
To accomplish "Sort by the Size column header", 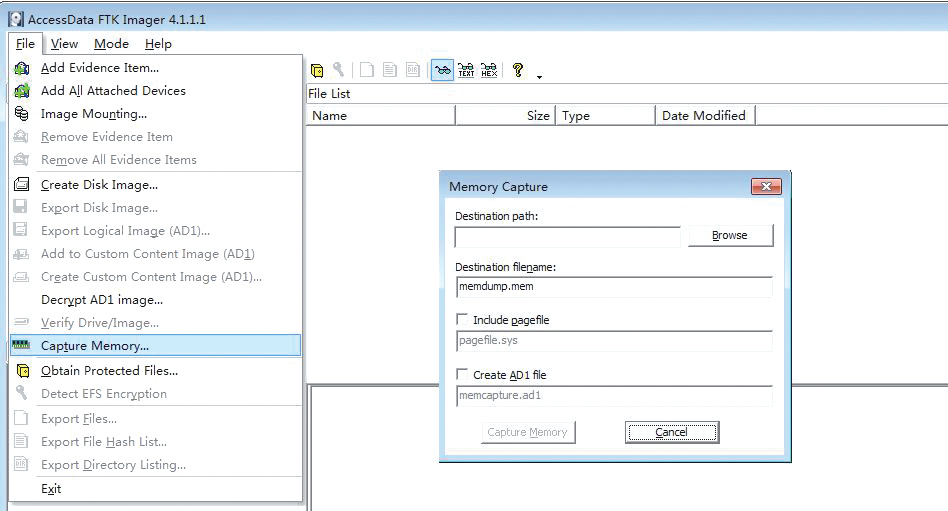I will (505, 116).
